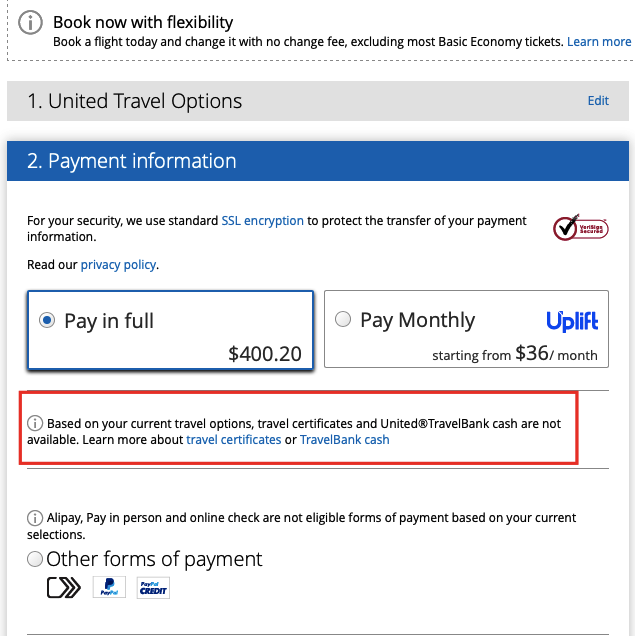This screenshot has height=636, width=635.
Task: Select the Pay Monthly radio button
Action: click(x=343, y=319)
